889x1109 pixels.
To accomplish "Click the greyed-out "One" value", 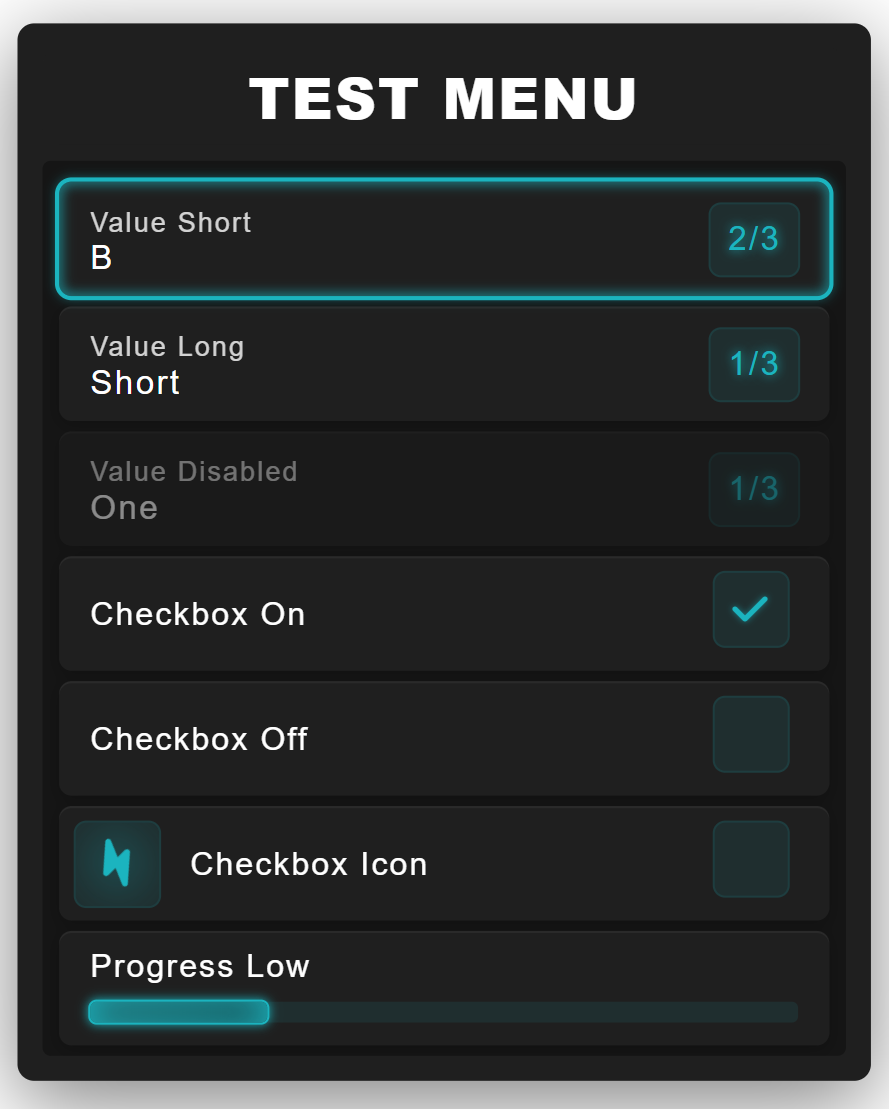I will coord(124,508).
